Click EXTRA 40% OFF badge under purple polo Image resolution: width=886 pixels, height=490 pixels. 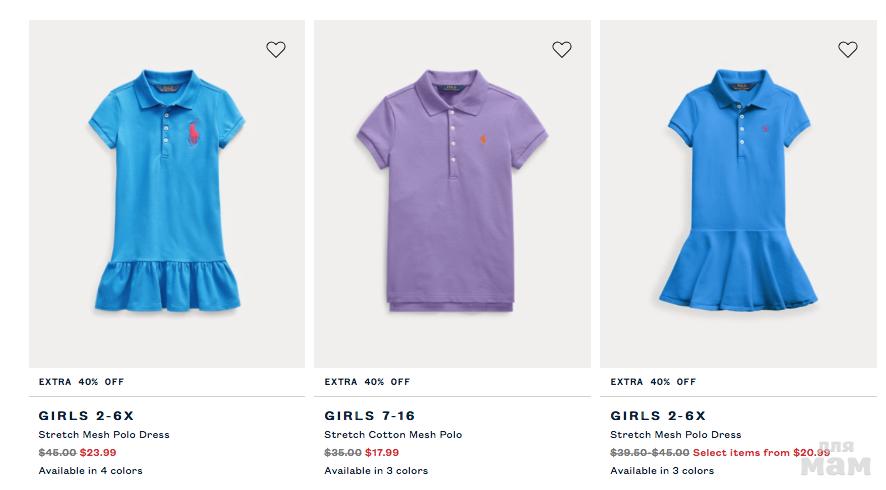click(x=367, y=382)
